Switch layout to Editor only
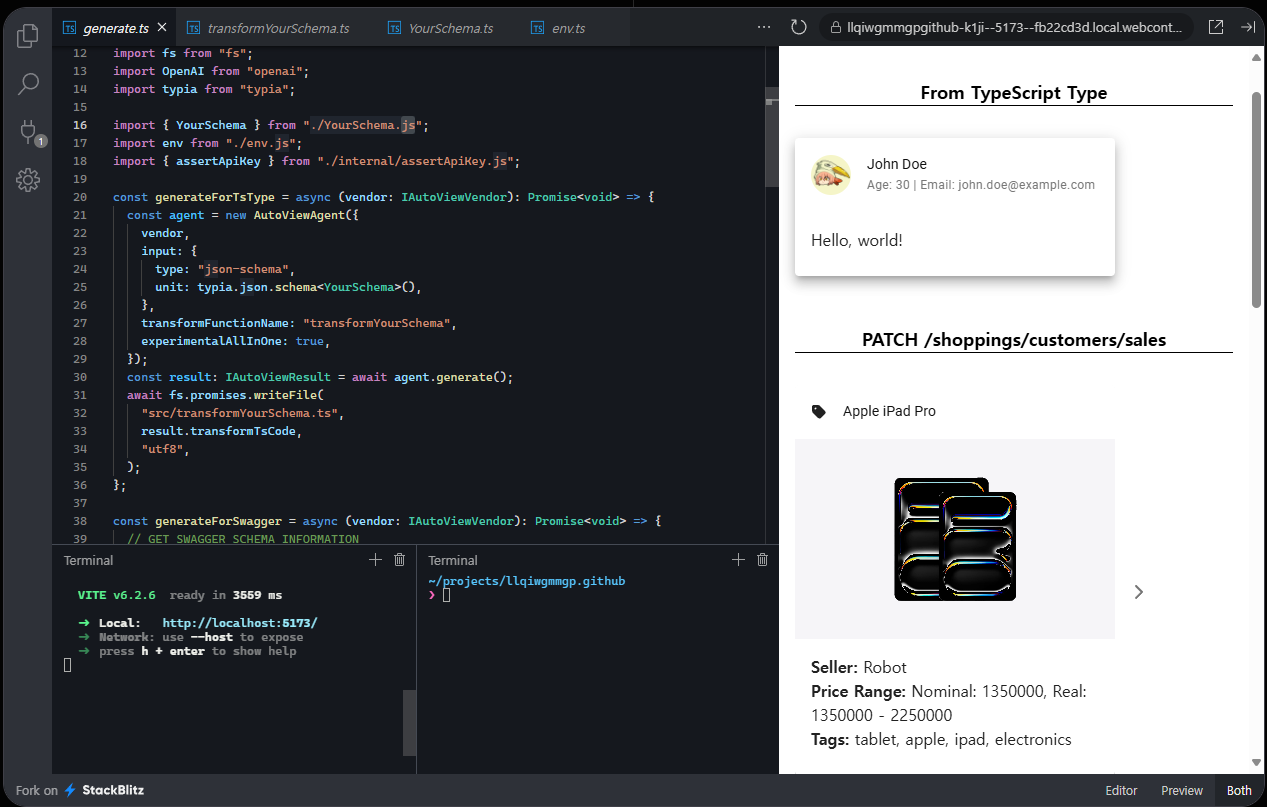This screenshot has width=1267, height=807. (1121, 790)
